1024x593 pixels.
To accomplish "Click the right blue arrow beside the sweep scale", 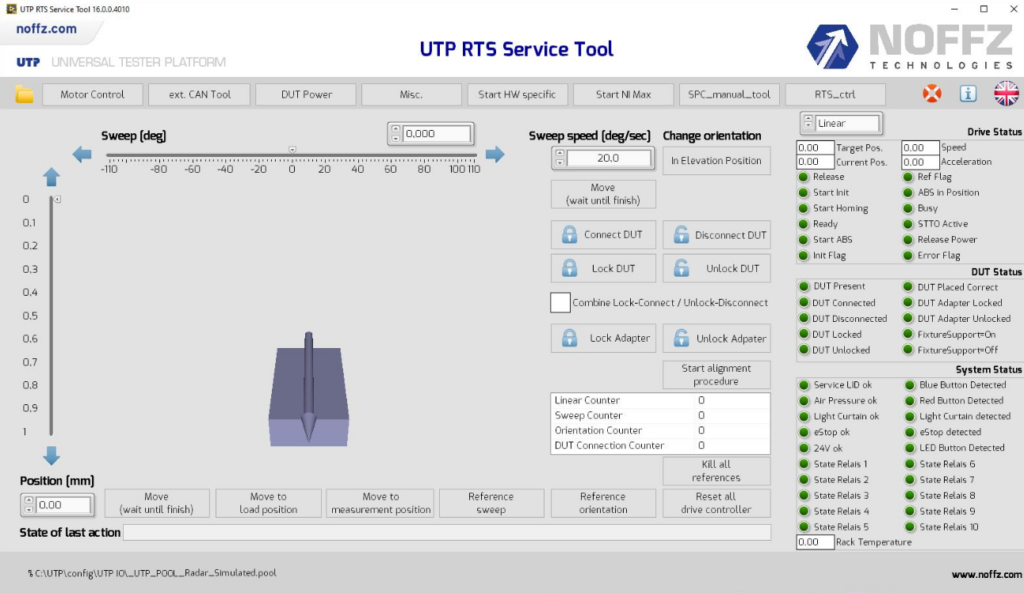I will [495, 153].
